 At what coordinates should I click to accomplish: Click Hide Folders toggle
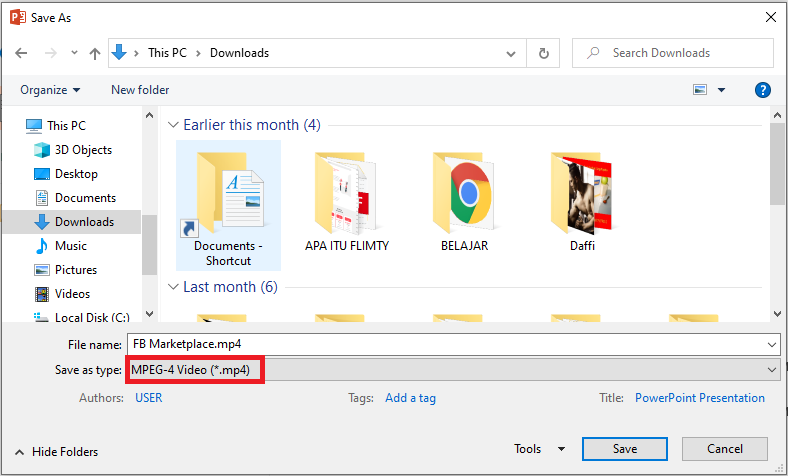point(57,452)
